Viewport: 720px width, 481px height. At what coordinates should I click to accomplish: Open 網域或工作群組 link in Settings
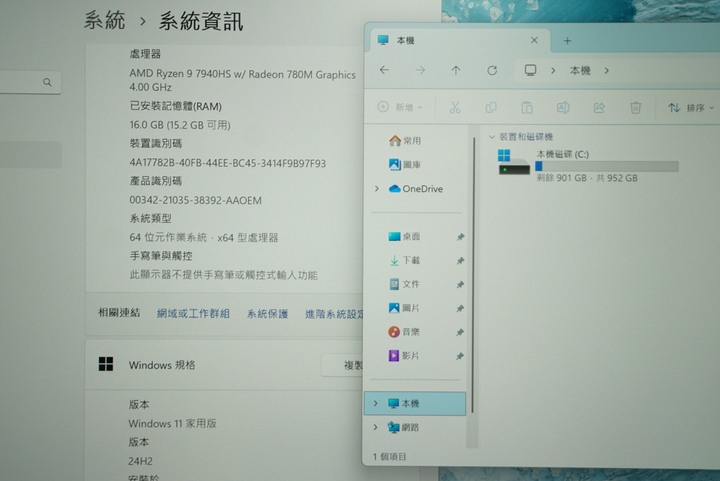click(x=193, y=313)
